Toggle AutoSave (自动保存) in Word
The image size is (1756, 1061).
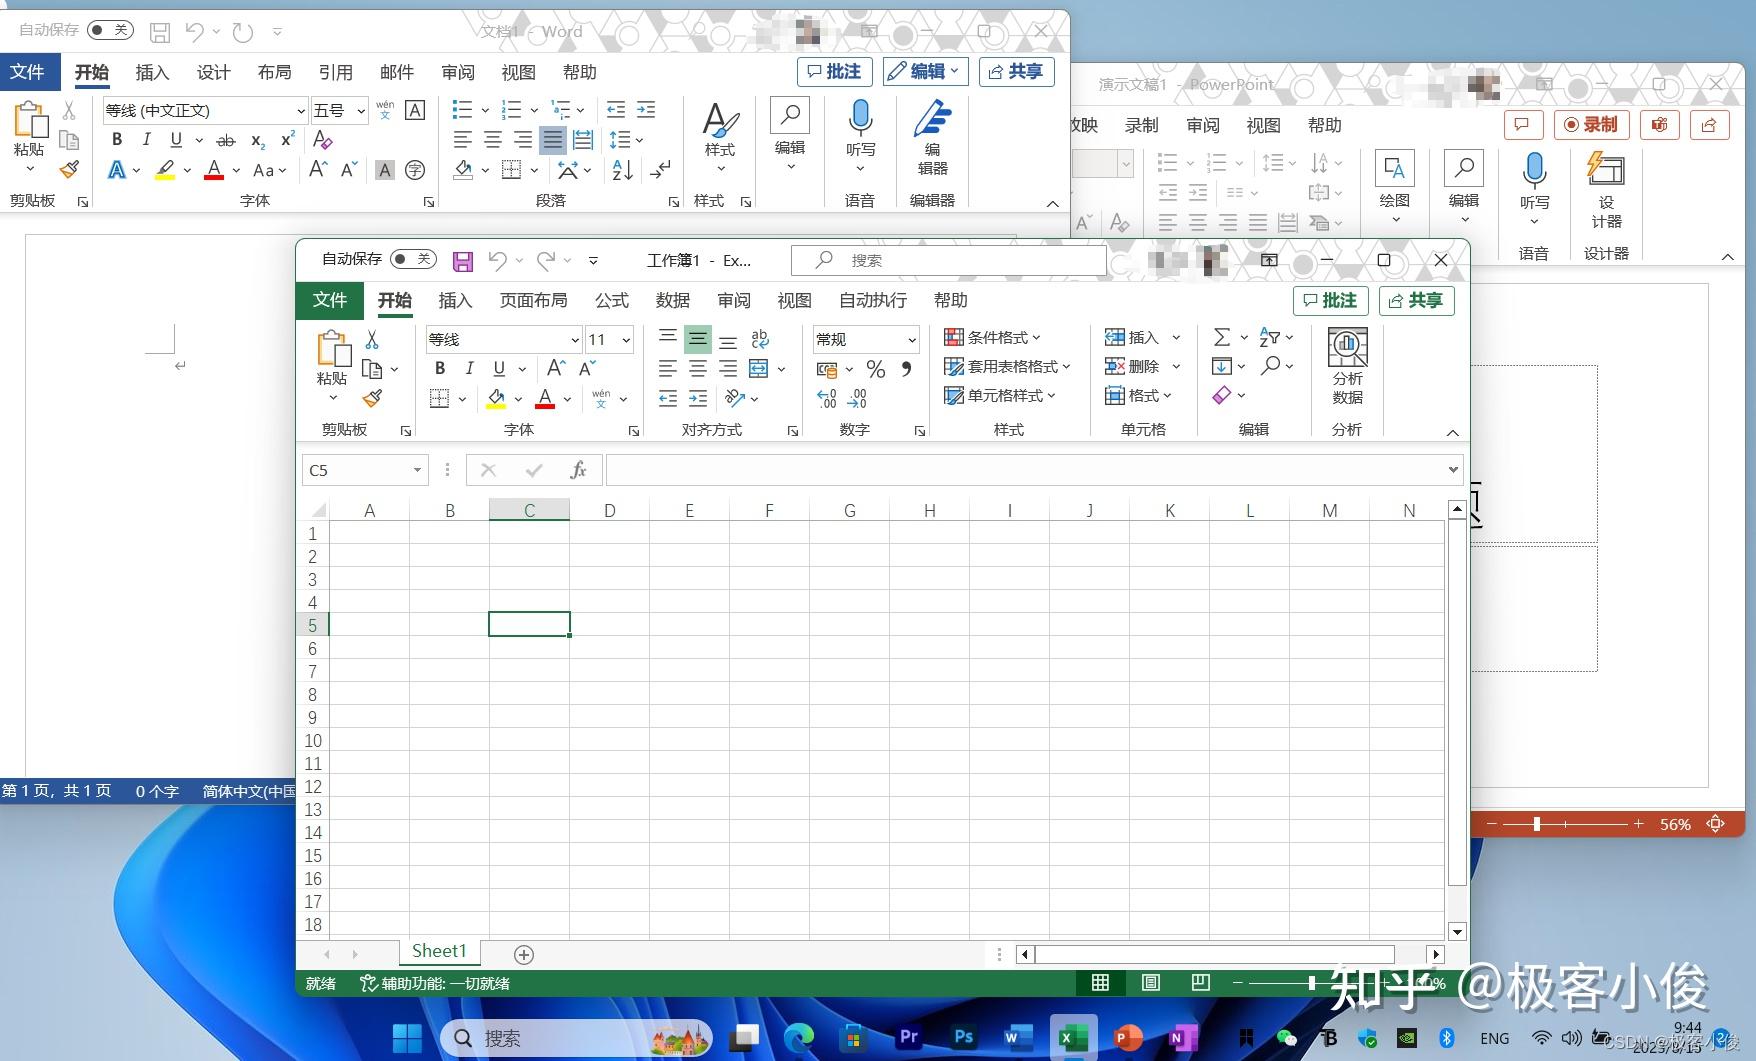point(109,30)
